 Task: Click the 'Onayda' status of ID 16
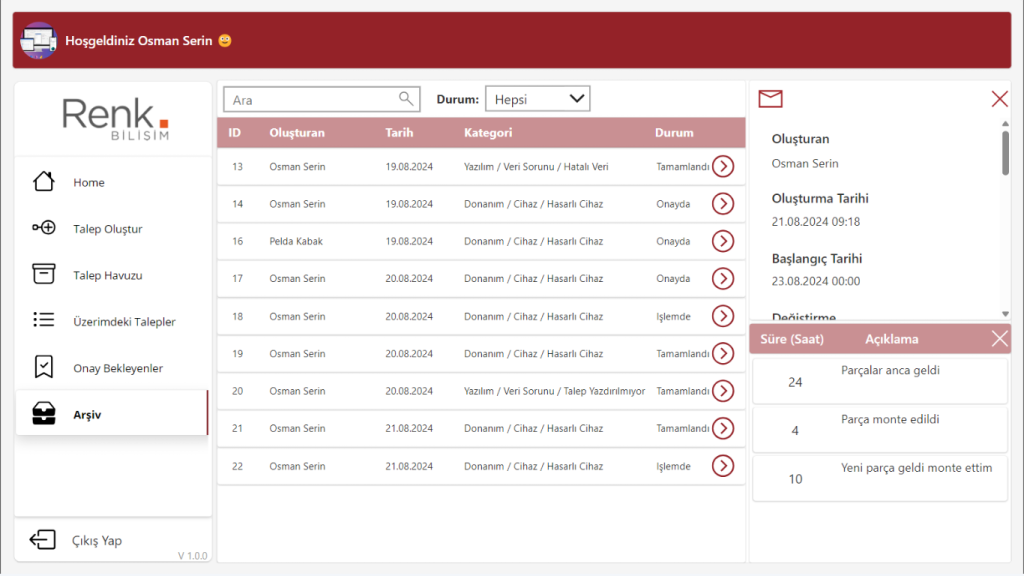point(673,241)
